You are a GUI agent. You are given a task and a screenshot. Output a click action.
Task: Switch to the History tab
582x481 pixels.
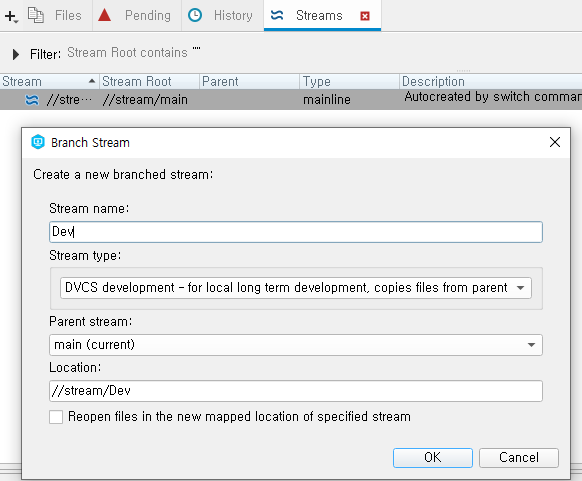[222, 16]
